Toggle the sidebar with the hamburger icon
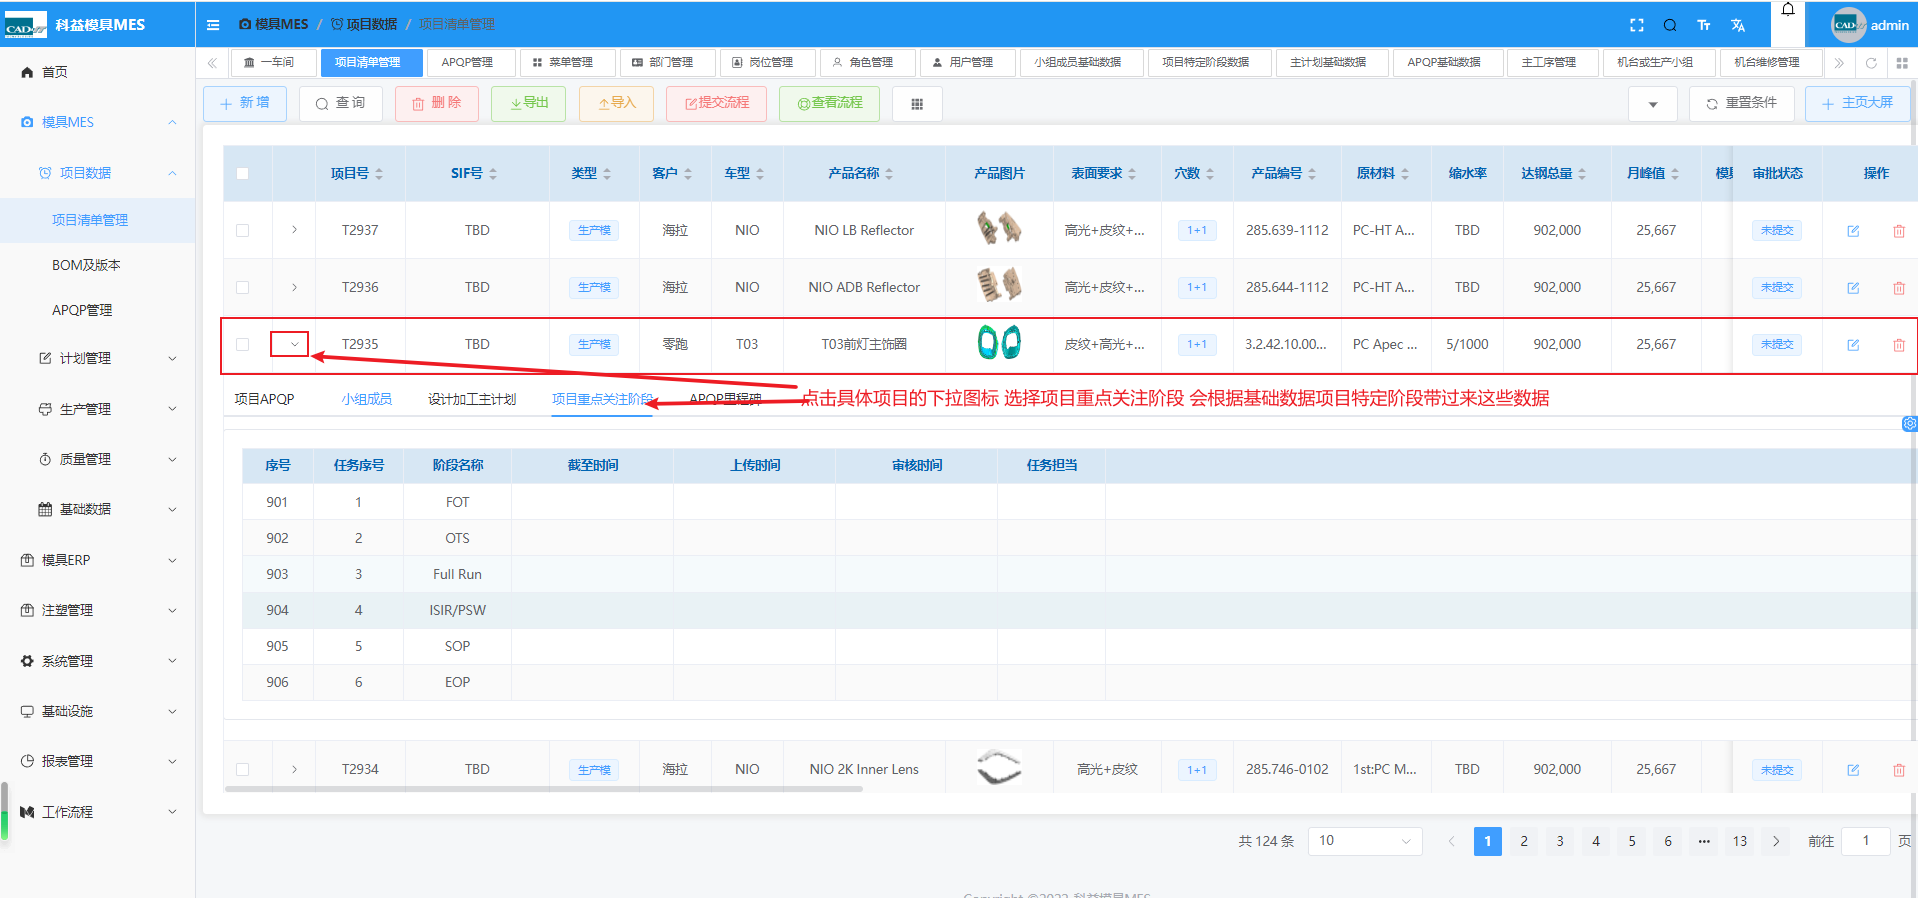 213,25
